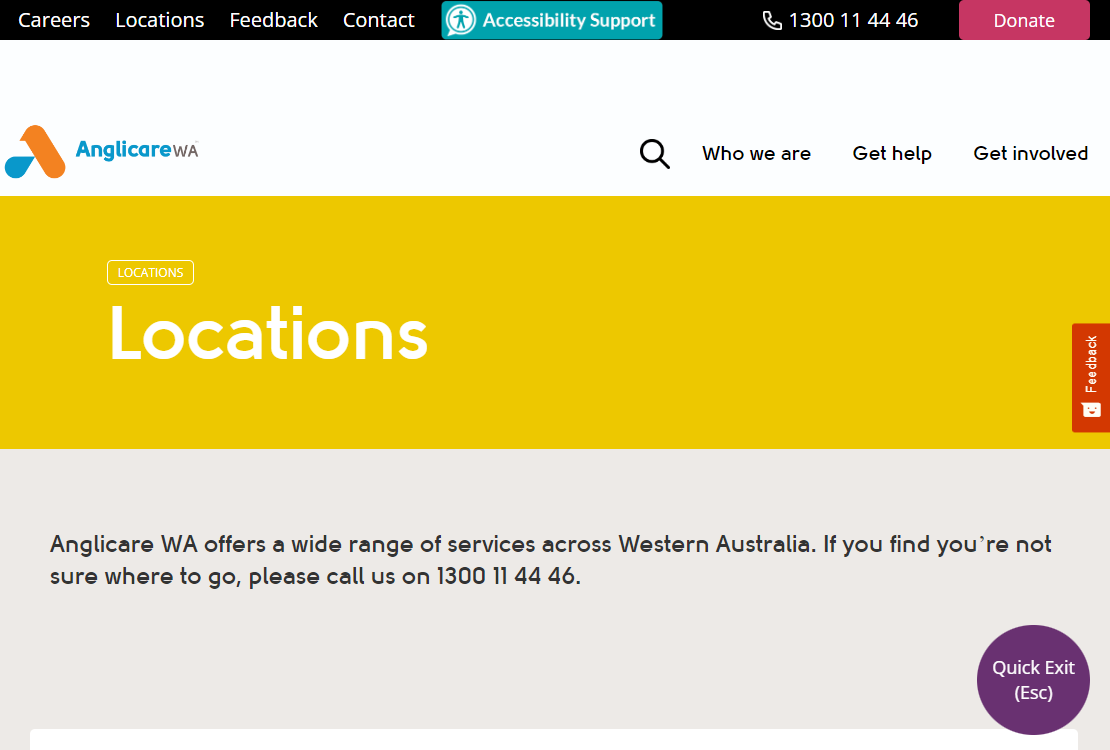The width and height of the screenshot is (1110, 750).
Task: Open the Contact page link
Action: point(379,20)
